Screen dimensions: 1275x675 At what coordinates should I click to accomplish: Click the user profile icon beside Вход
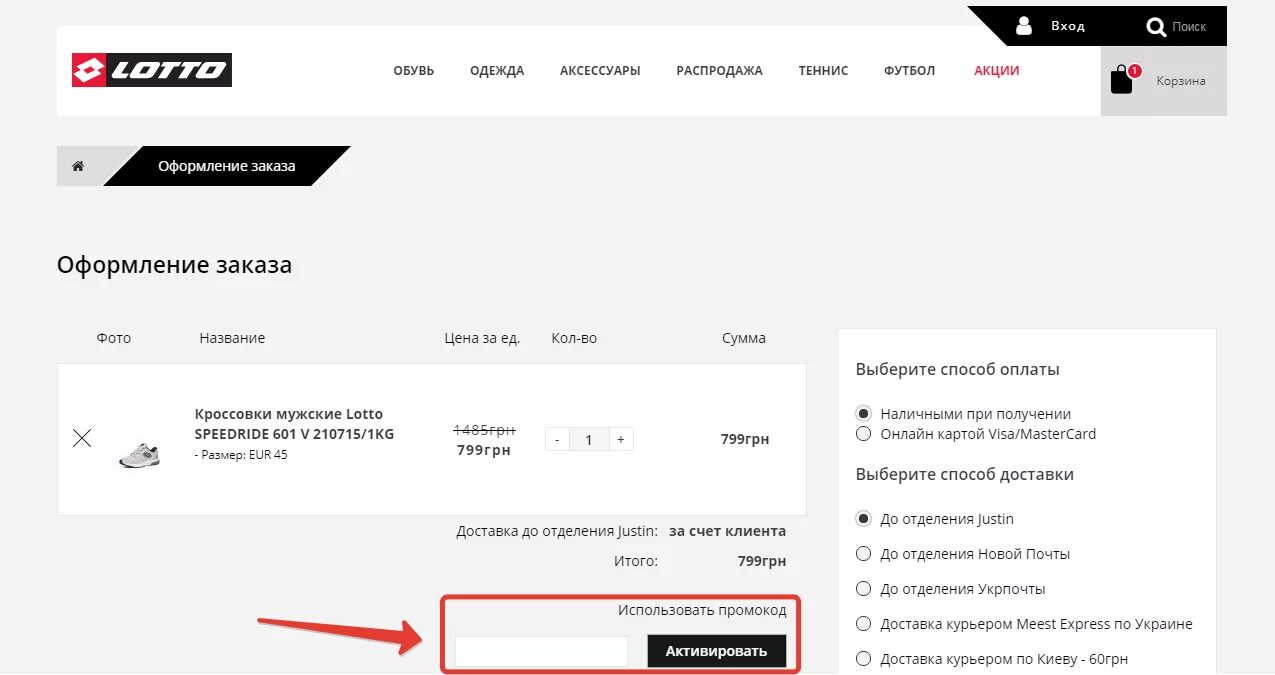click(x=1023, y=26)
